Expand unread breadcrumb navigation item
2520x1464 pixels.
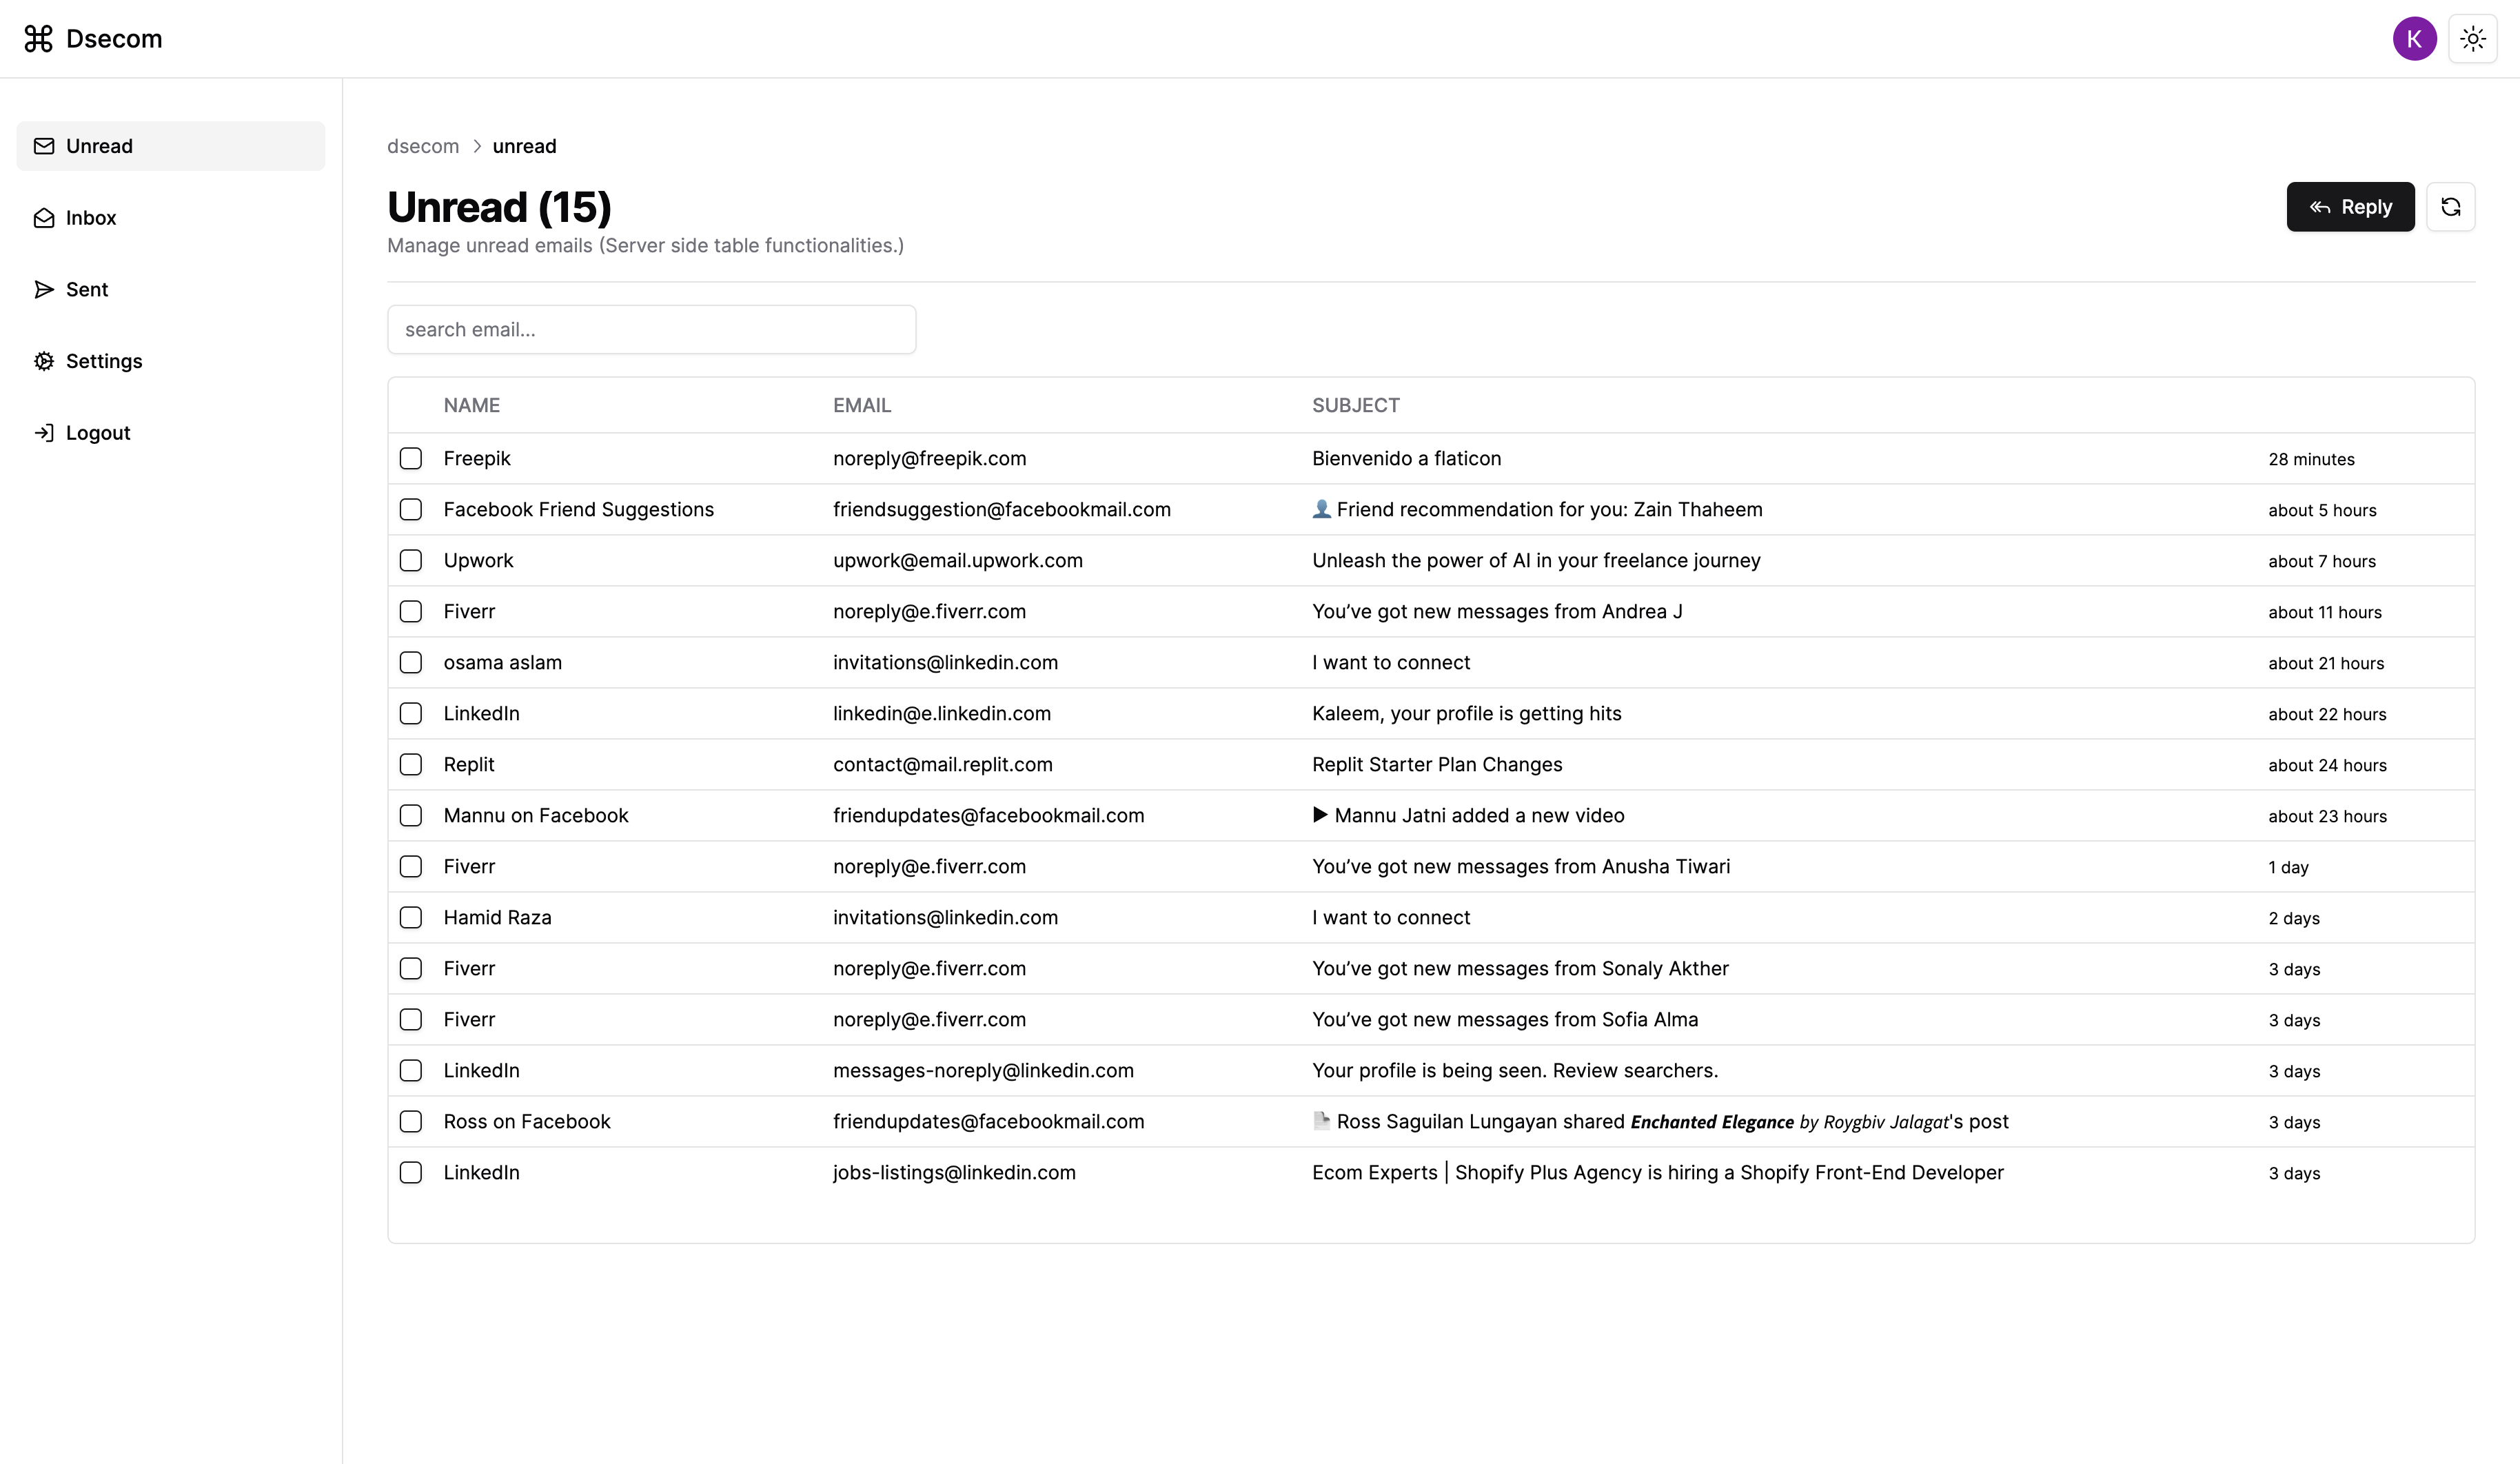pos(523,145)
